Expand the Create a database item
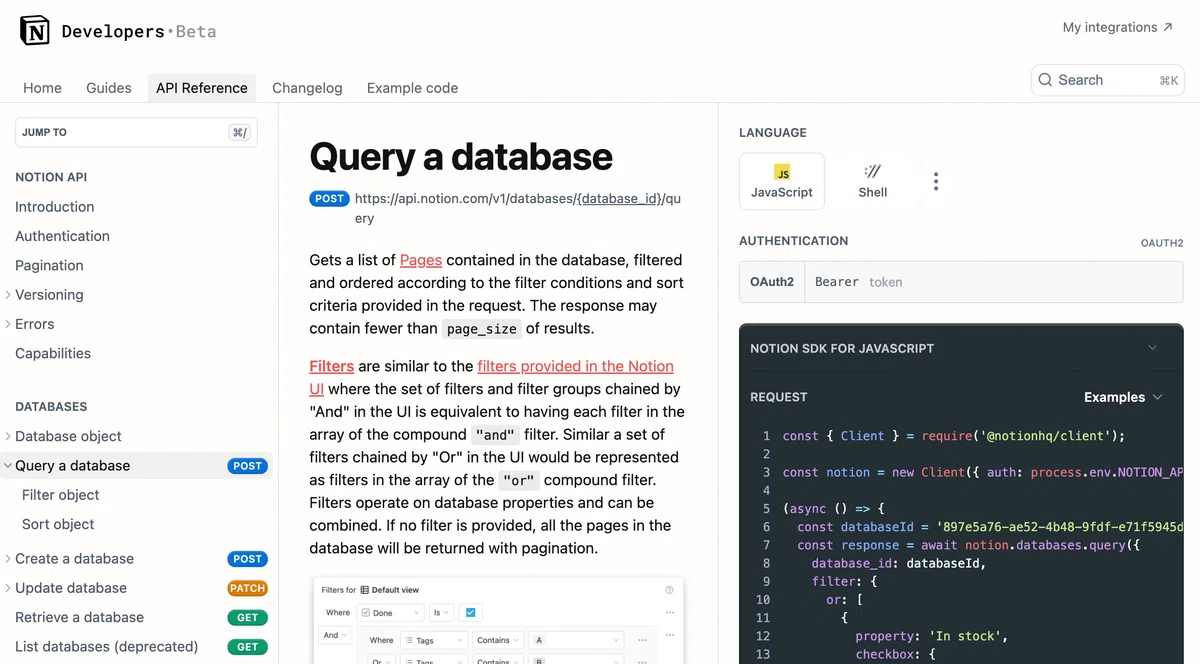This screenshot has width=1200, height=664. 8,559
